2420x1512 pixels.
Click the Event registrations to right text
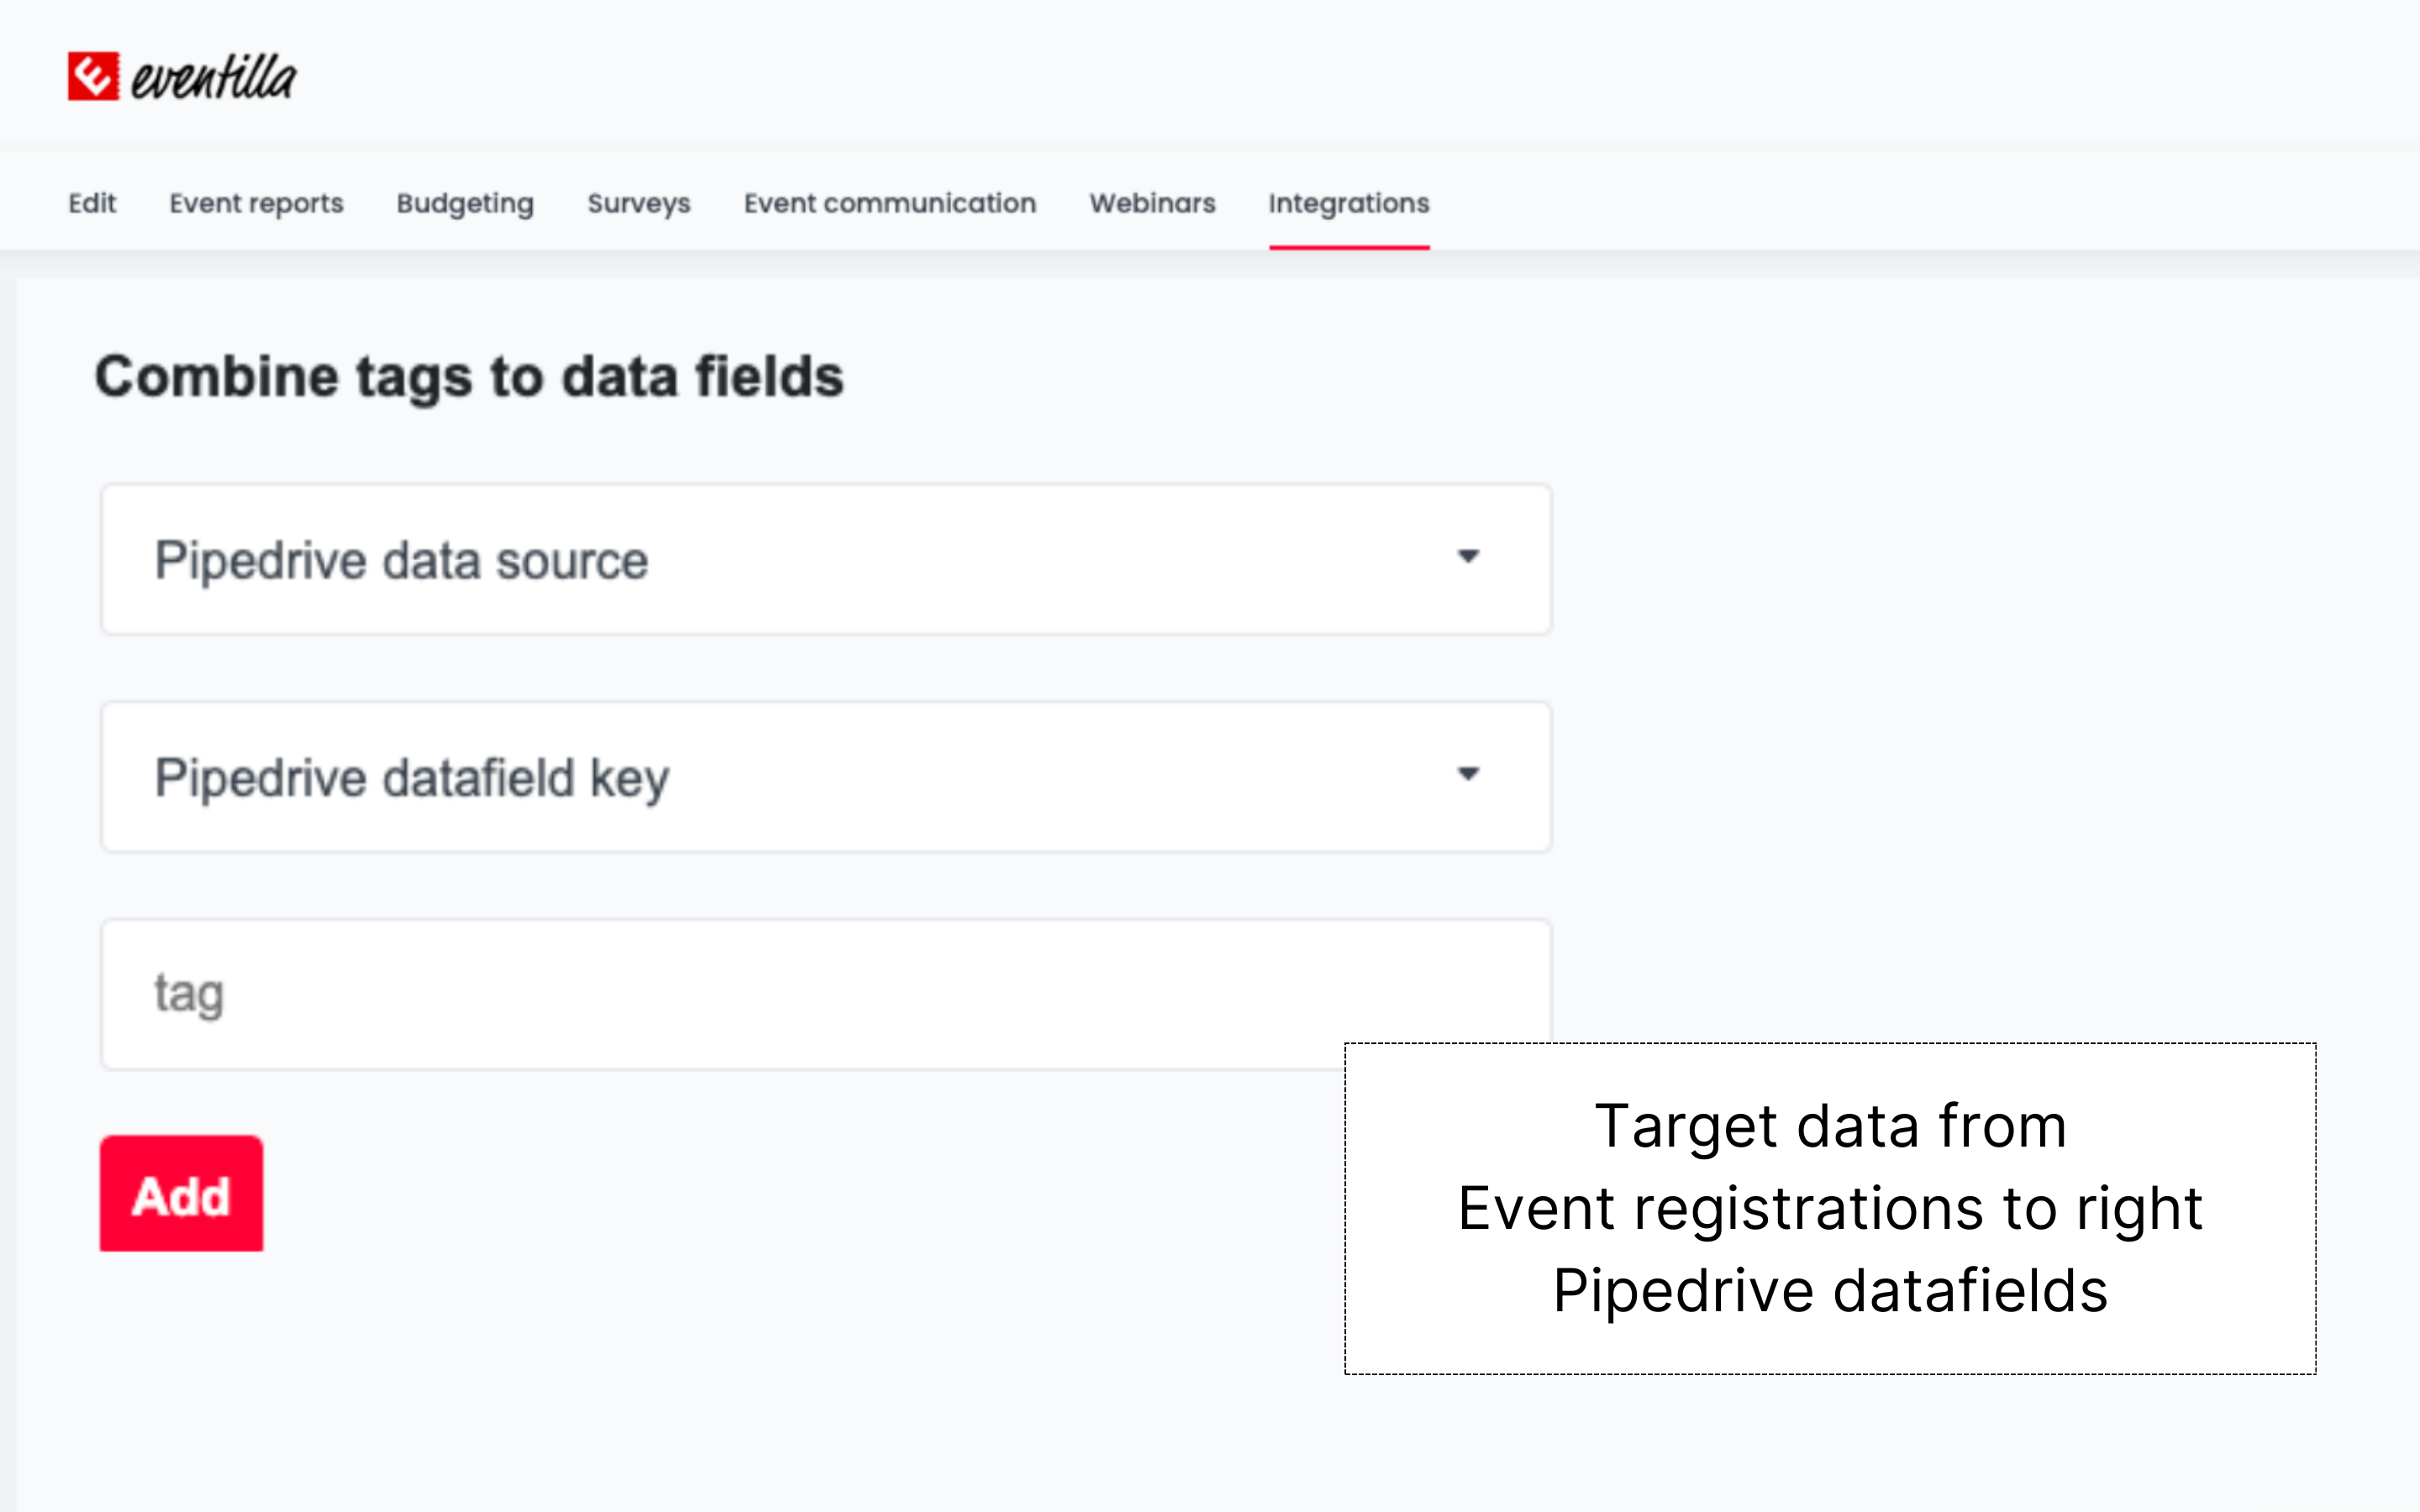click(x=1829, y=1208)
